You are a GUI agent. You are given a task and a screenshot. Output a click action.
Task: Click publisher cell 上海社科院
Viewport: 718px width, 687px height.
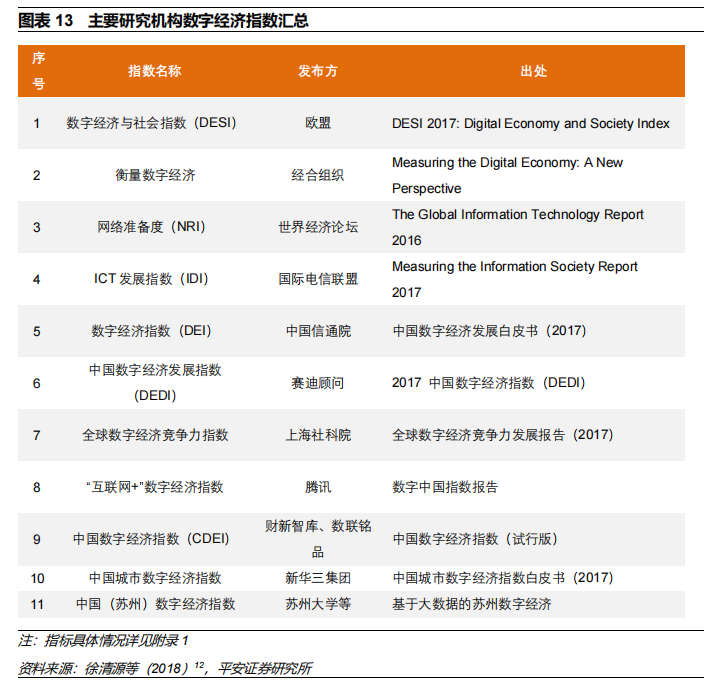[x=318, y=435]
